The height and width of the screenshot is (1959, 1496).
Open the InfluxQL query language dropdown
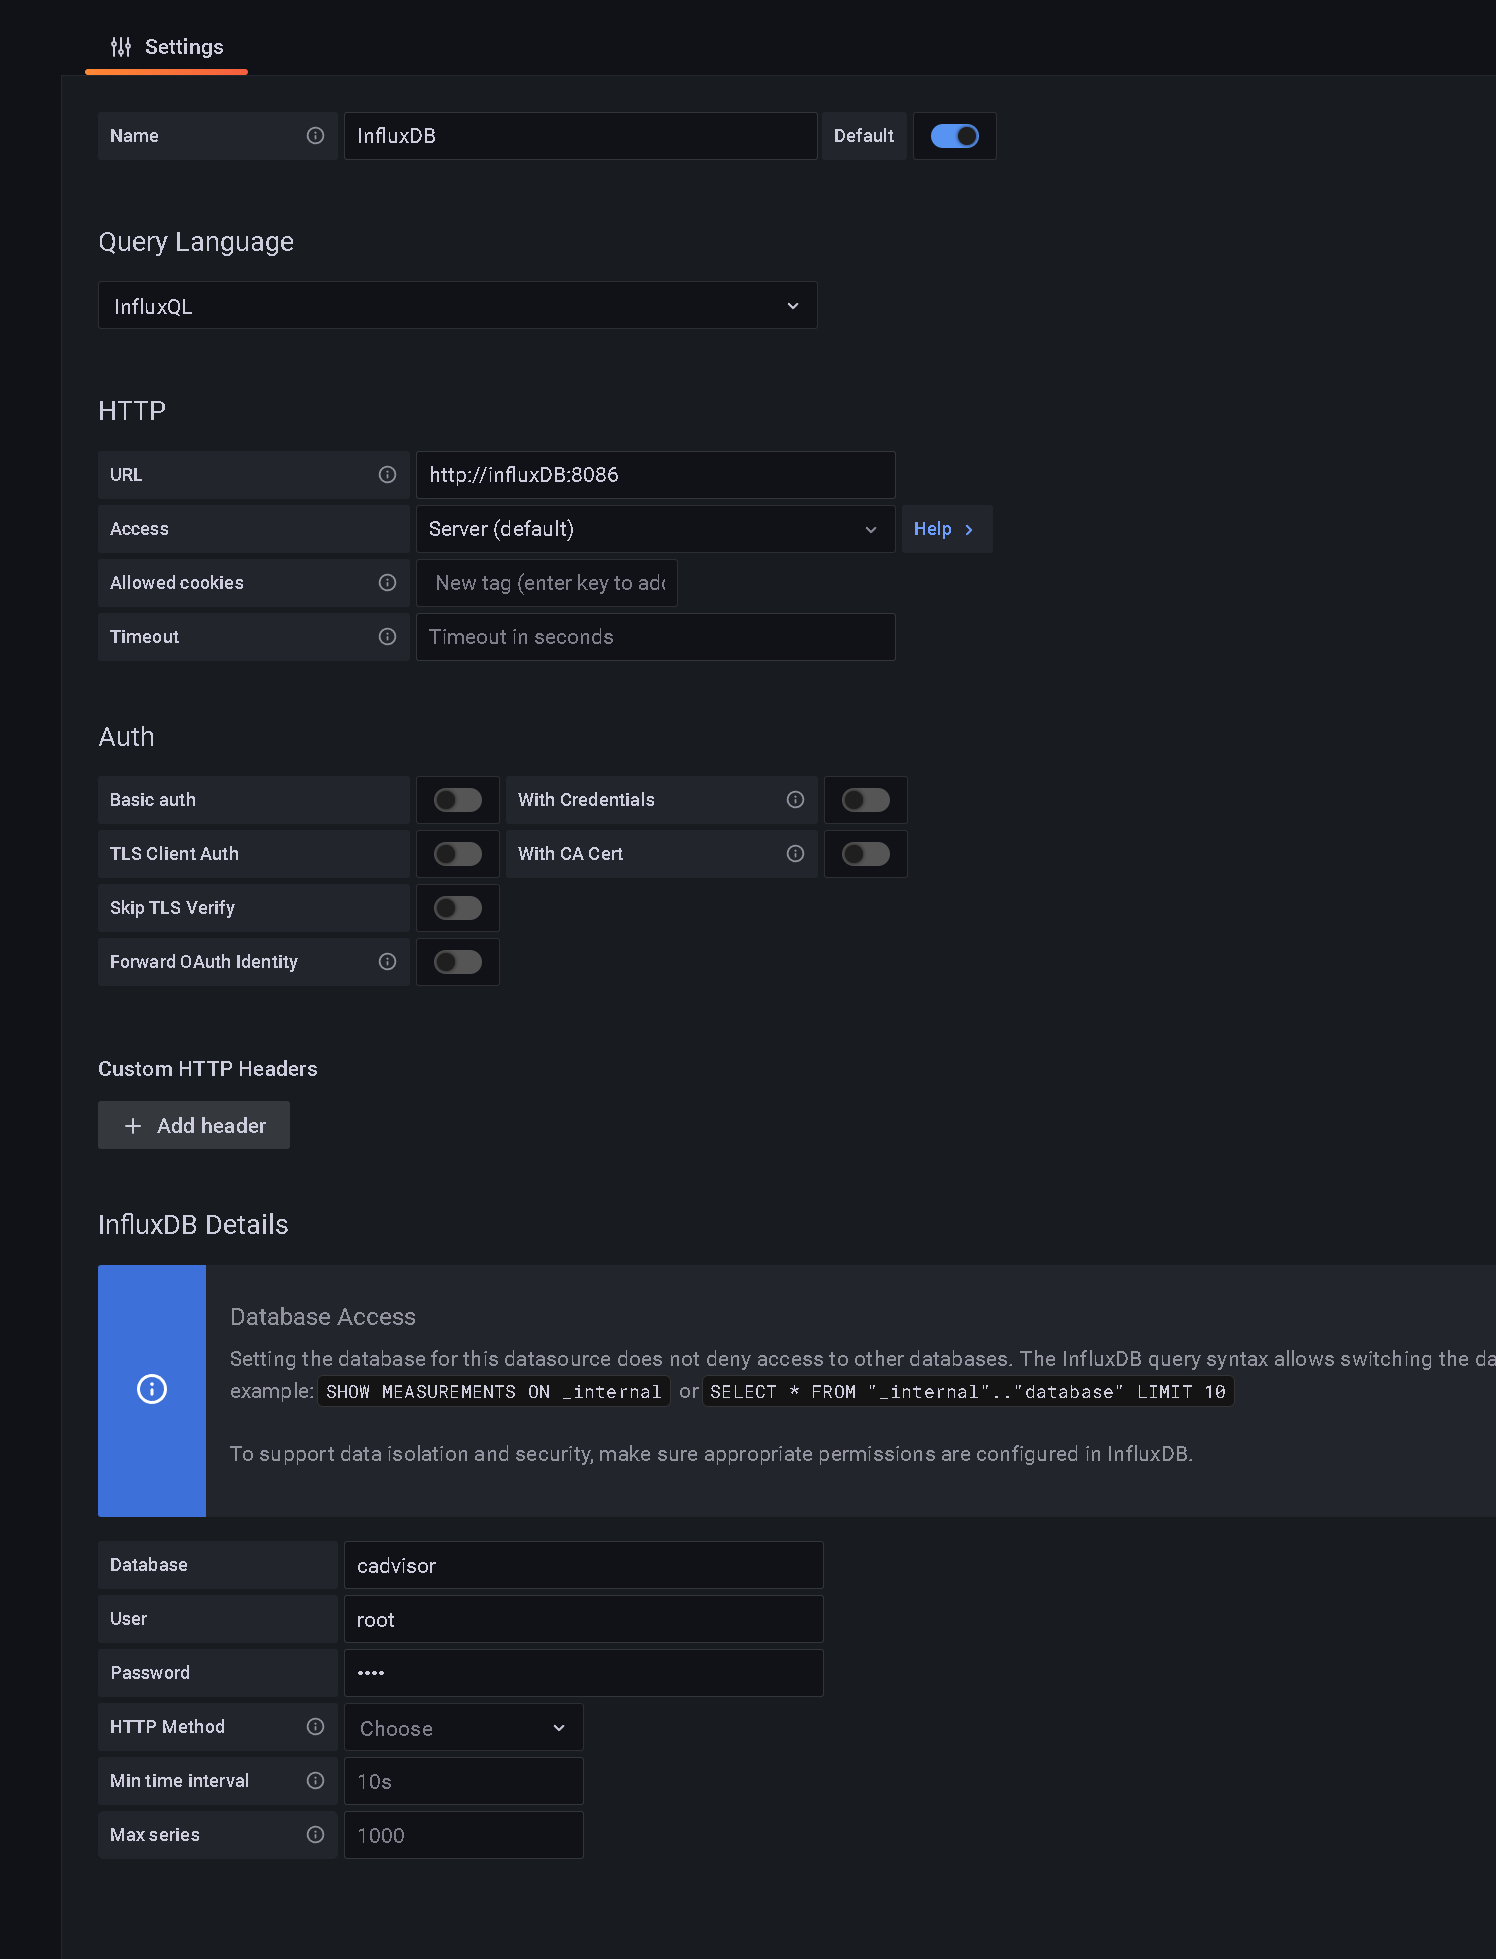point(458,305)
